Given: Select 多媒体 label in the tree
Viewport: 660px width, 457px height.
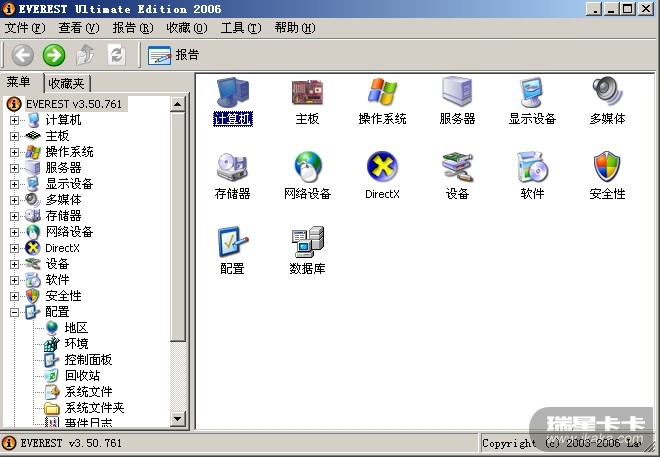Looking at the screenshot, I should (63, 200).
